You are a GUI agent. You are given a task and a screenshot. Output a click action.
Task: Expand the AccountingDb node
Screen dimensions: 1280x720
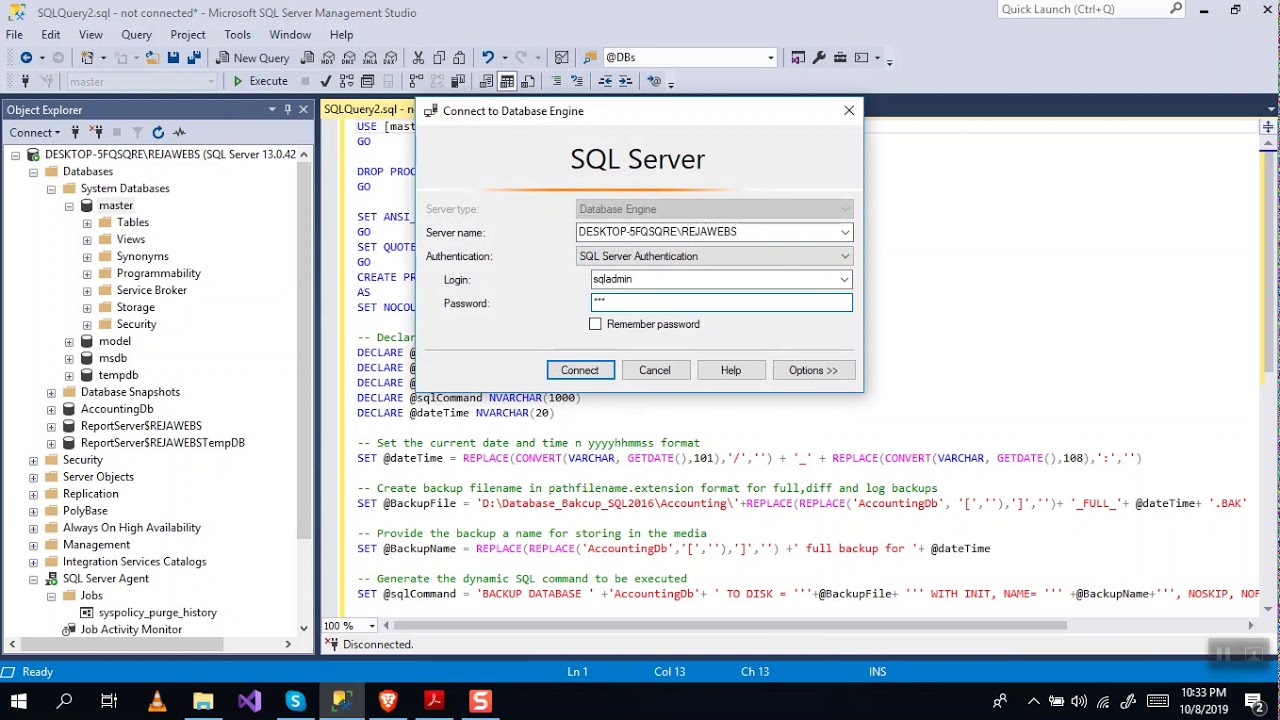click(51, 409)
